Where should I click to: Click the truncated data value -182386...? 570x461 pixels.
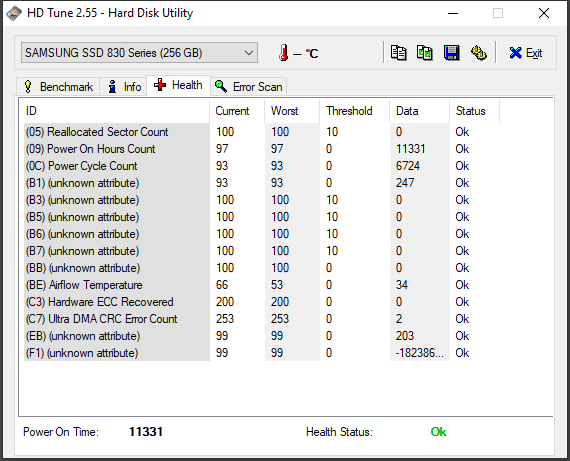pyautogui.click(x=420, y=353)
